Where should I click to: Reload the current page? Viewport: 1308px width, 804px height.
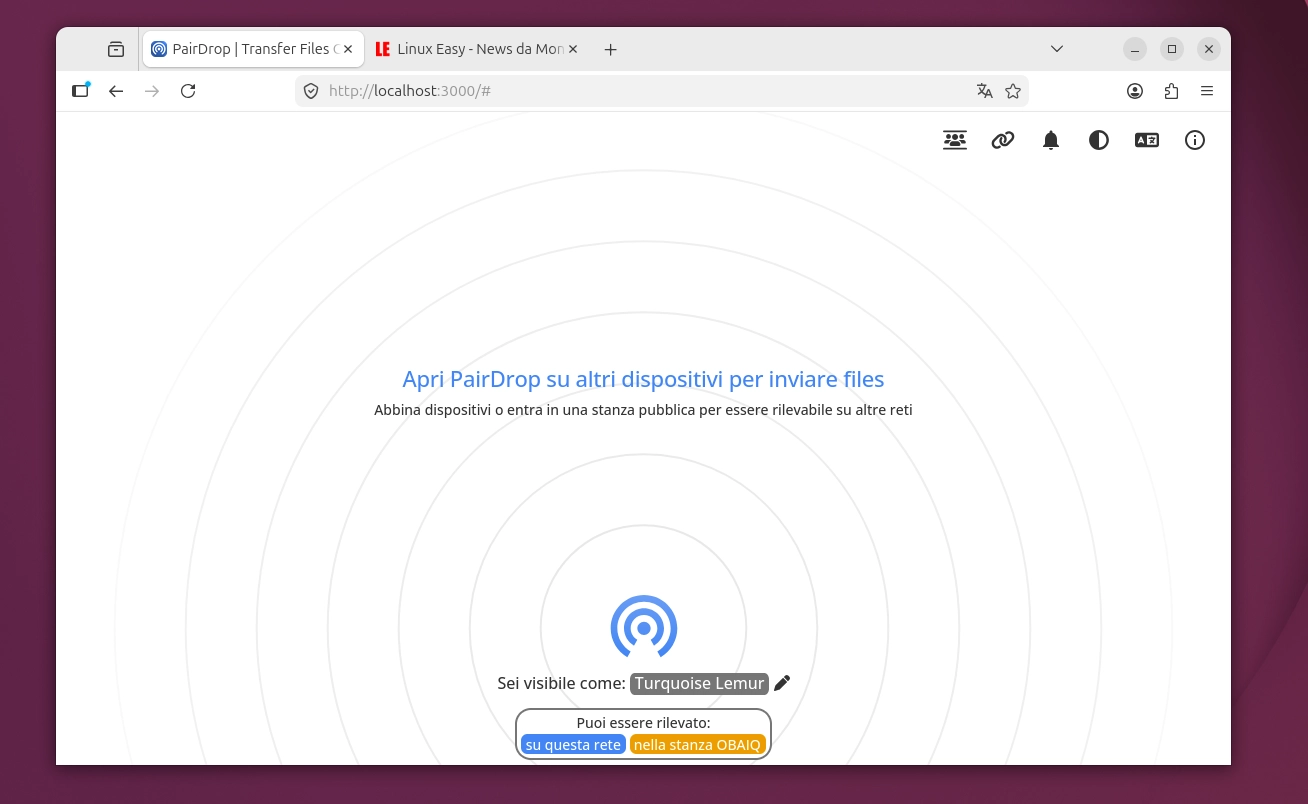(188, 91)
